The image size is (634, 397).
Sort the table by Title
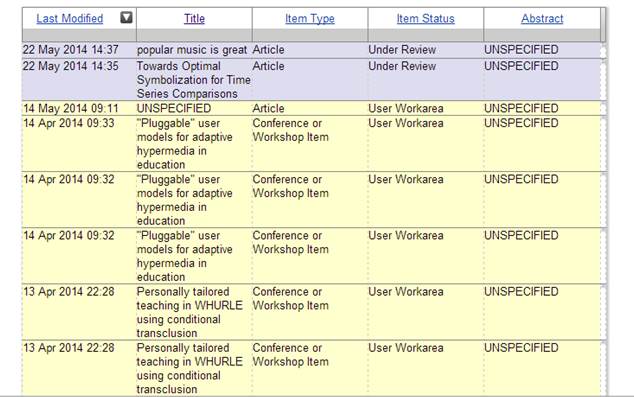click(194, 19)
